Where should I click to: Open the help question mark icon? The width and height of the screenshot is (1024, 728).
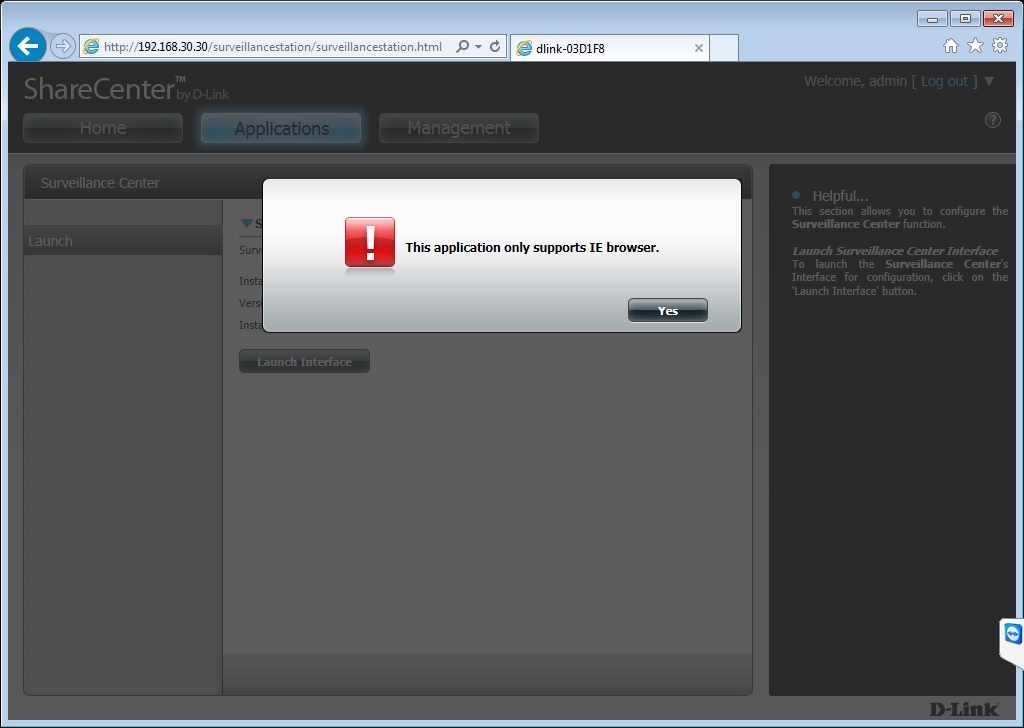(x=993, y=119)
